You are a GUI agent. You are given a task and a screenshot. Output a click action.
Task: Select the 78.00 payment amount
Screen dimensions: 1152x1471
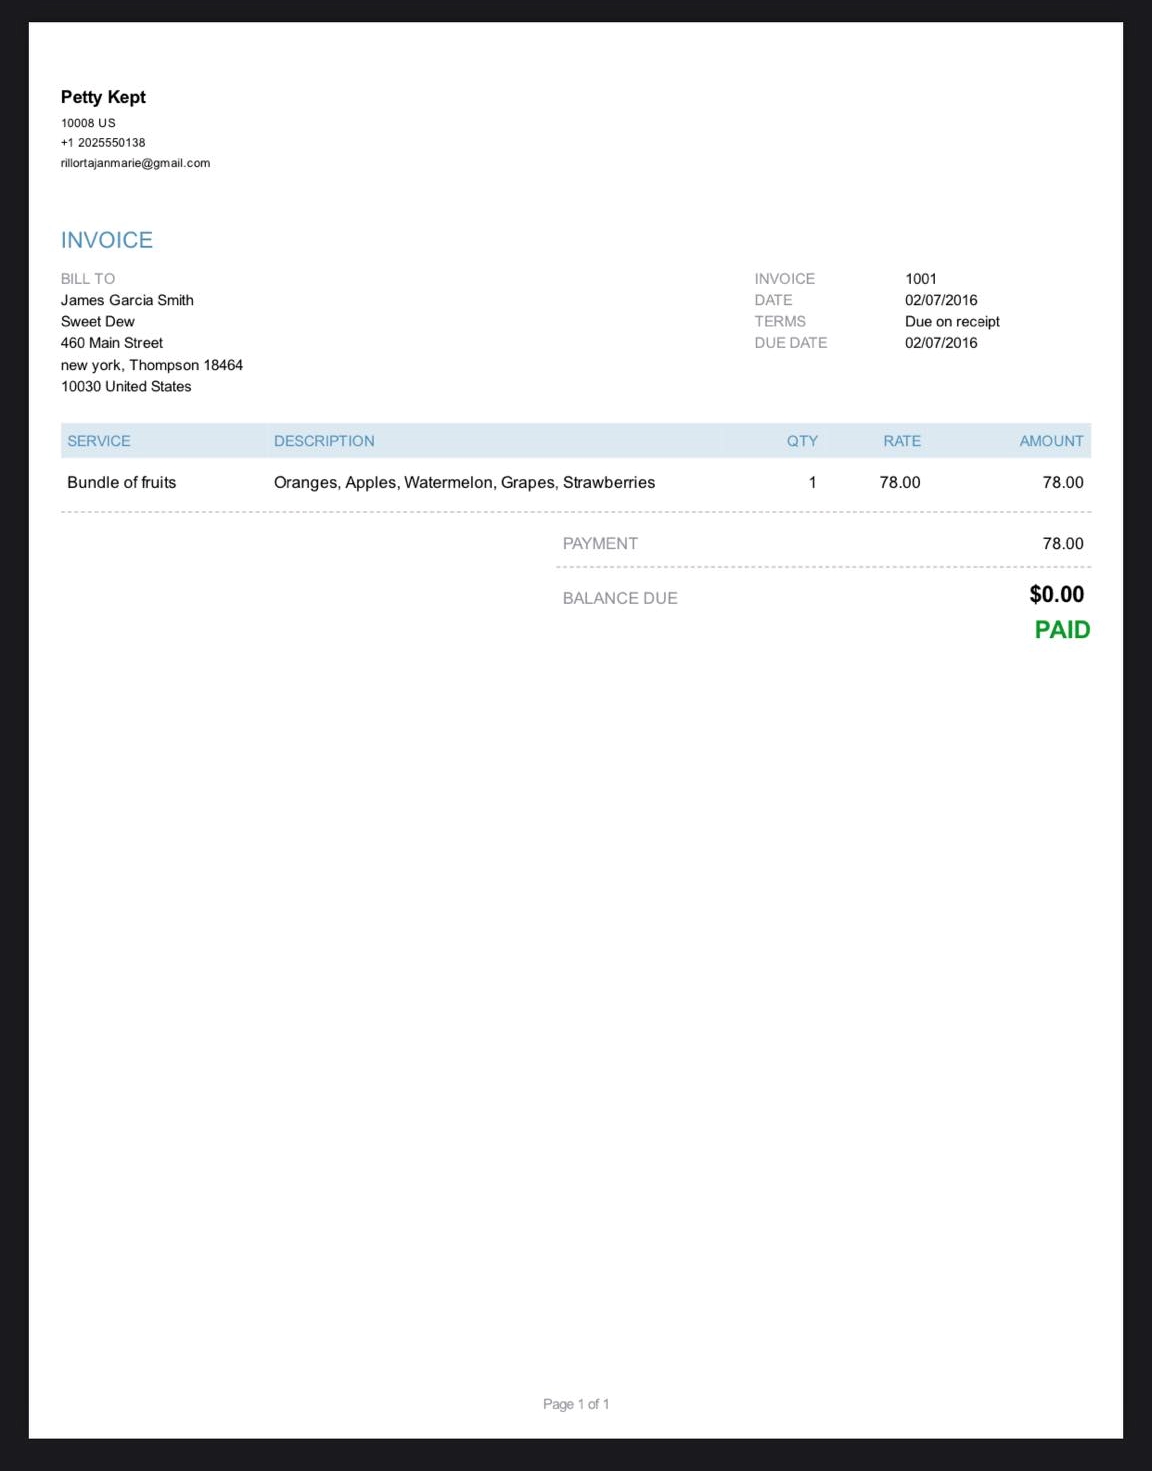click(x=1063, y=544)
